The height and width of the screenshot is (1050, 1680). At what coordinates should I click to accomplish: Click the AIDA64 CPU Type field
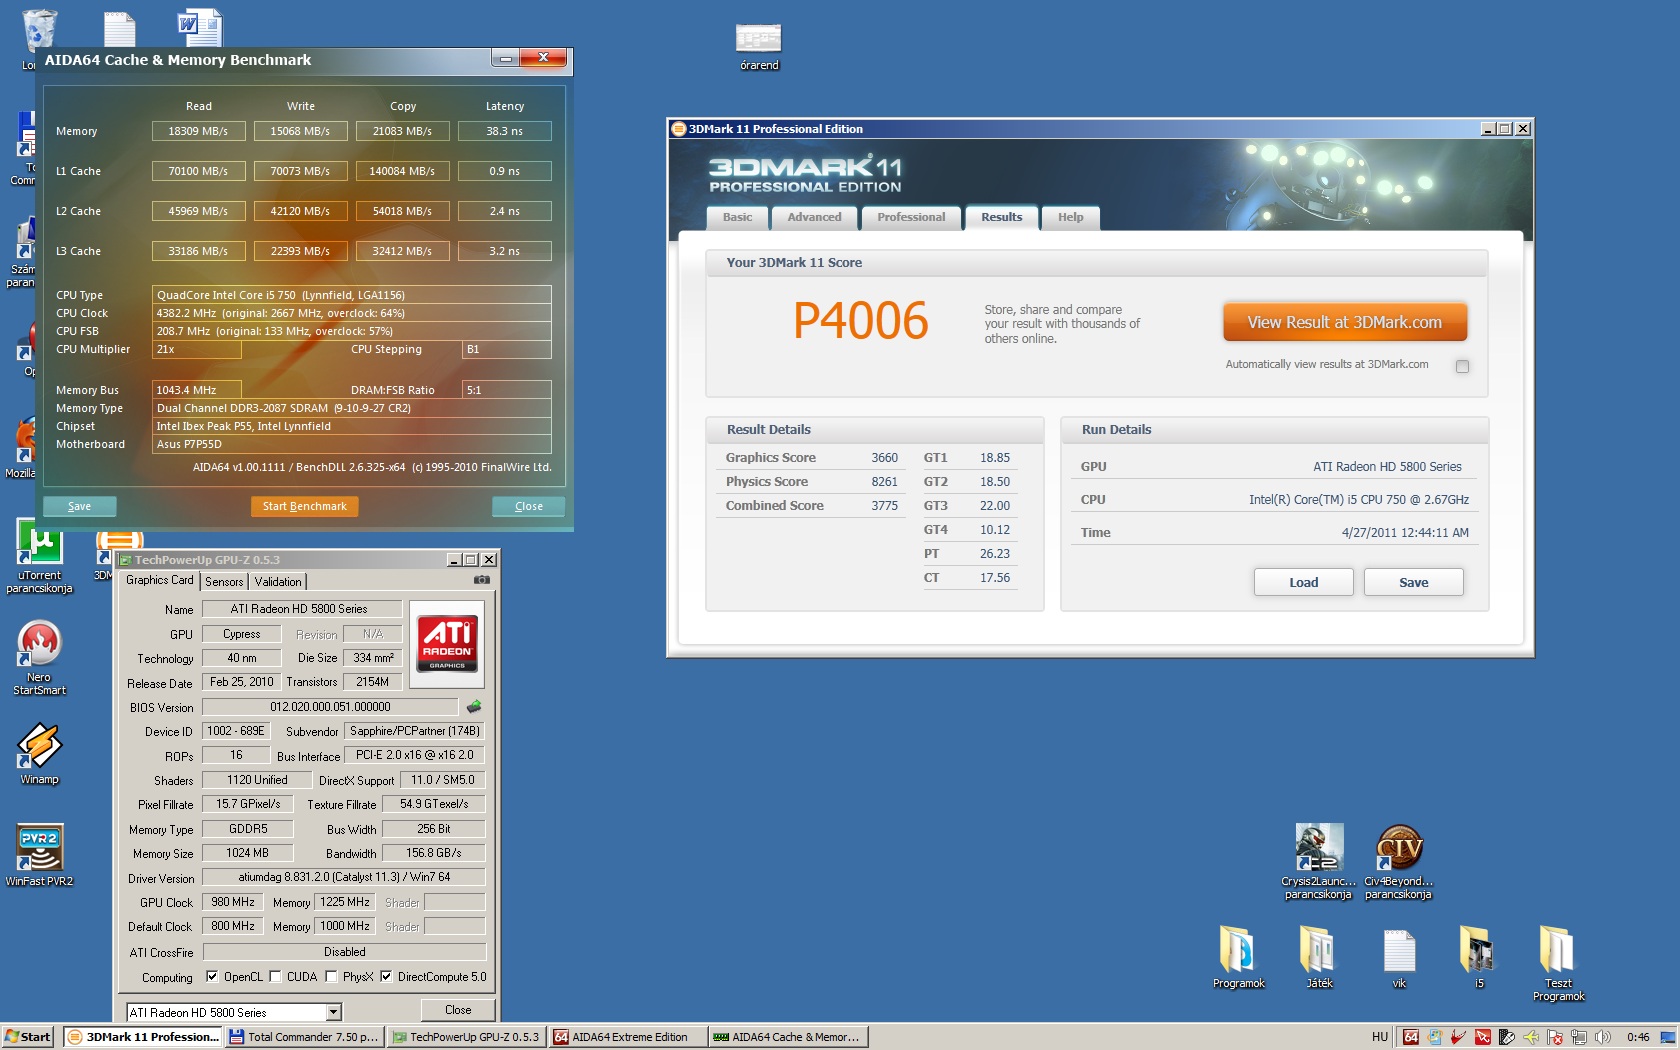tap(351, 295)
